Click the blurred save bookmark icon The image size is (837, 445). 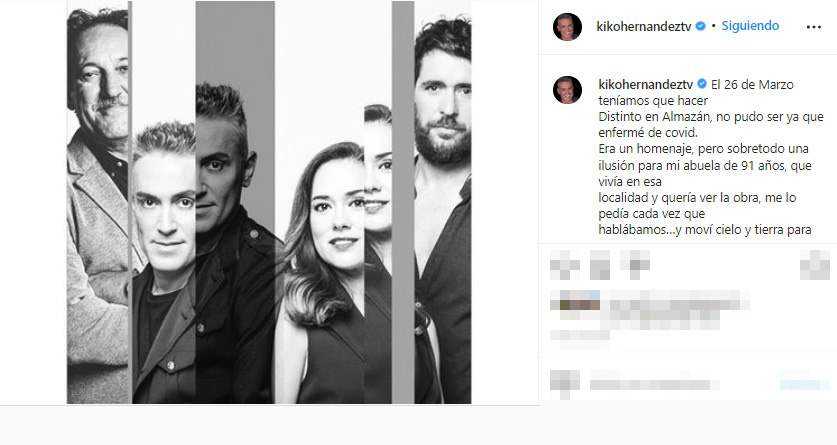(x=815, y=265)
